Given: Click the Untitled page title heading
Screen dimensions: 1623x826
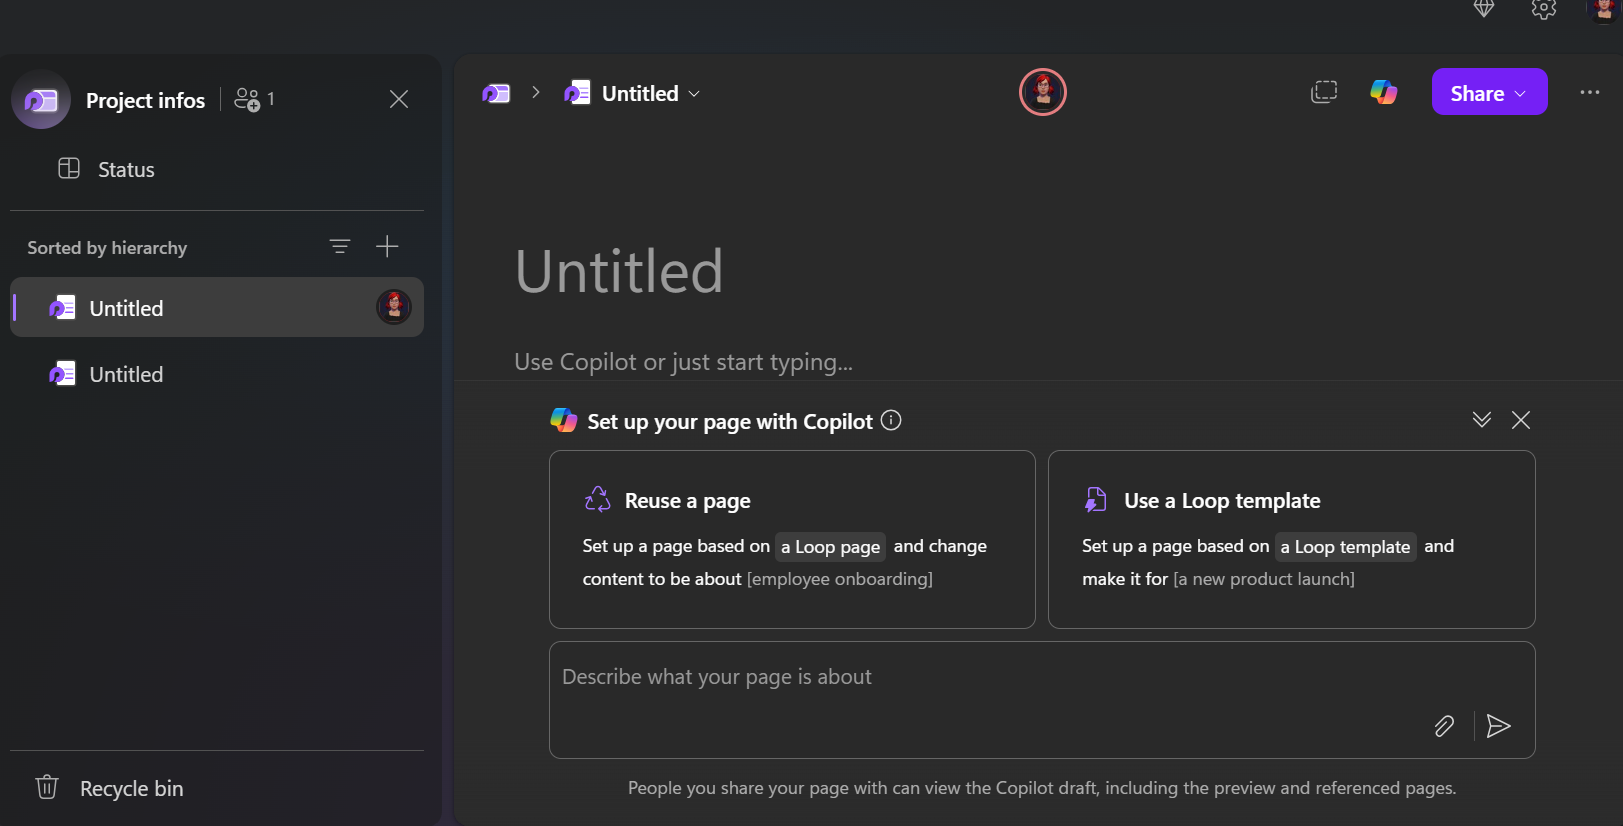Looking at the screenshot, I should click(619, 271).
